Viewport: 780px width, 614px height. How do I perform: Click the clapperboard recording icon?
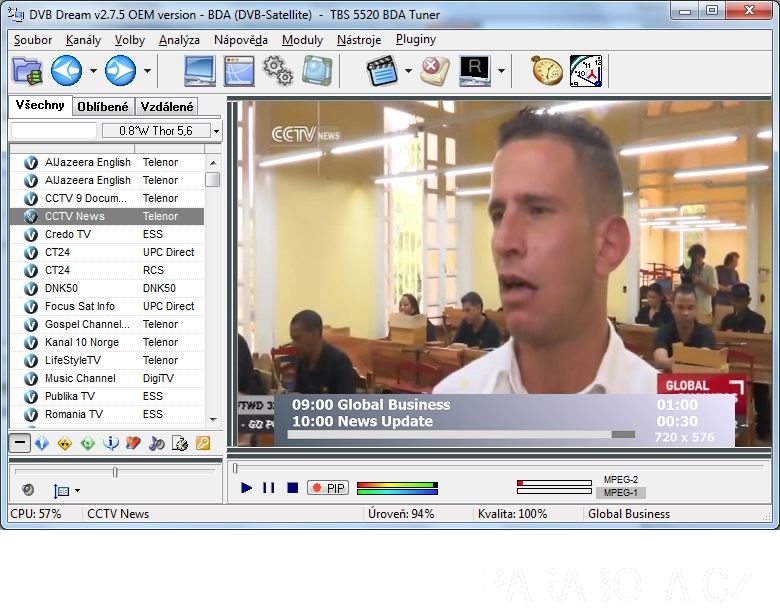tap(382, 71)
